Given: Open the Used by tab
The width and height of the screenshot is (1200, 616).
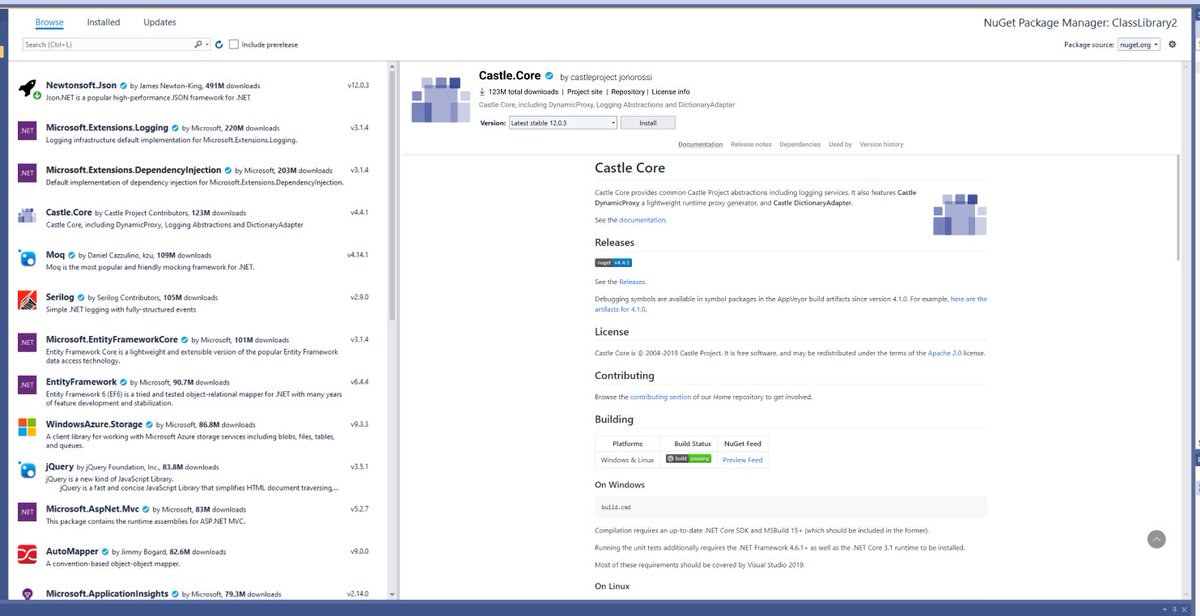Looking at the screenshot, I should tap(840, 144).
